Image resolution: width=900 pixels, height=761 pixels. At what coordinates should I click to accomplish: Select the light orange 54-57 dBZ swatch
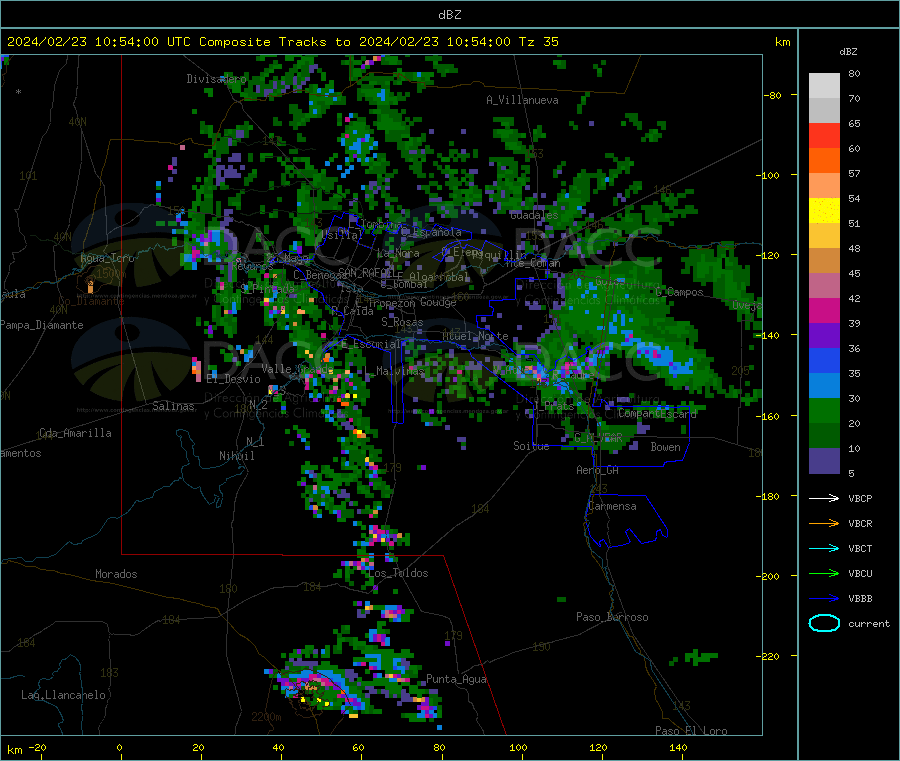click(824, 185)
